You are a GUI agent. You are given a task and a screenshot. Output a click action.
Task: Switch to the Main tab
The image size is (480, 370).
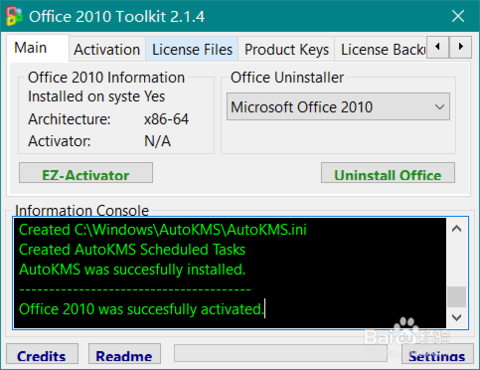[37, 48]
